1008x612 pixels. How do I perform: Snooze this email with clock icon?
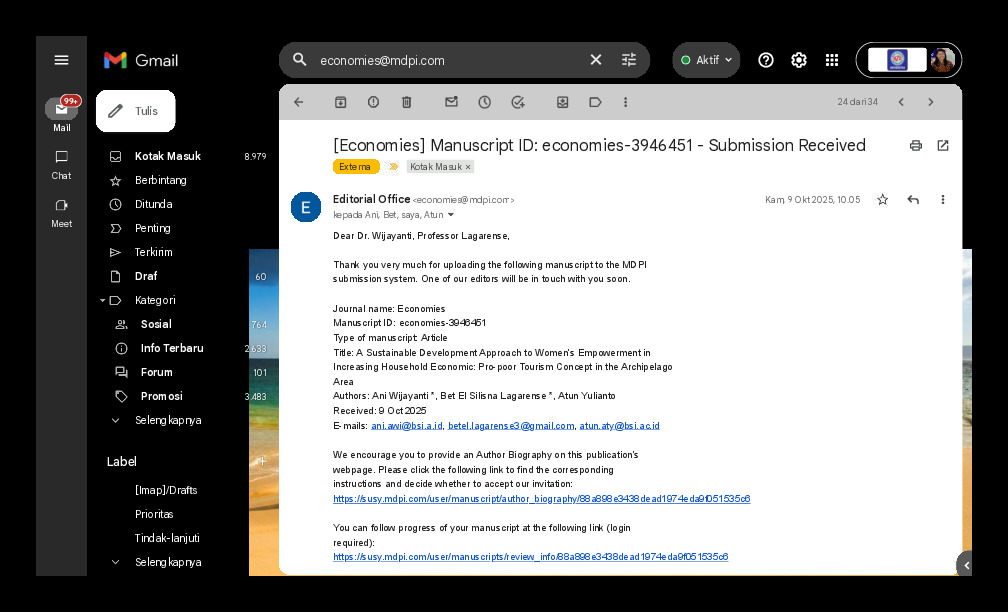[485, 102]
